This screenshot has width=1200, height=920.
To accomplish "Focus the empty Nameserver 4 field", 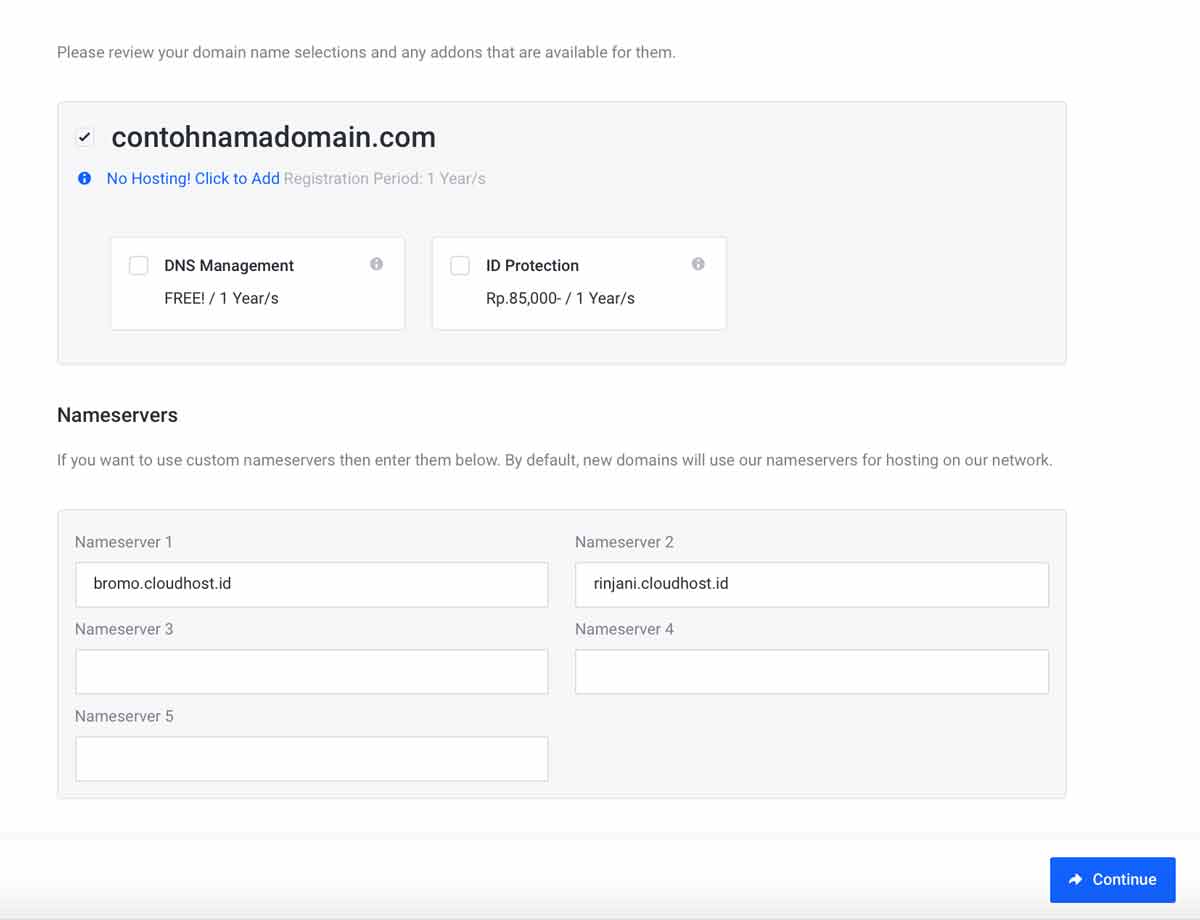I will coord(812,671).
